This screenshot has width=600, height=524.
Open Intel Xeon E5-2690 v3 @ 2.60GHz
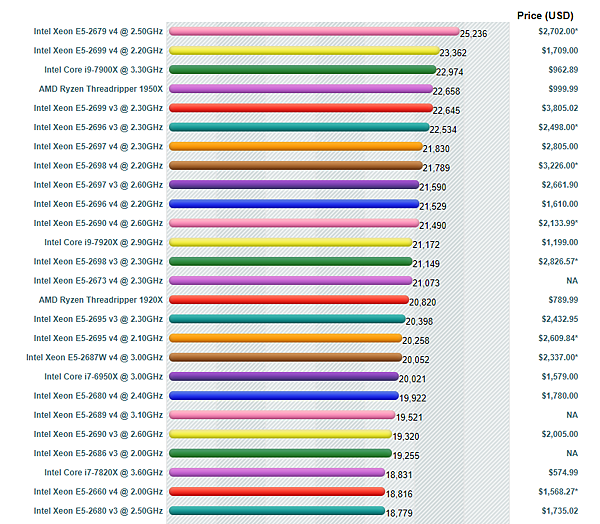(98, 434)
